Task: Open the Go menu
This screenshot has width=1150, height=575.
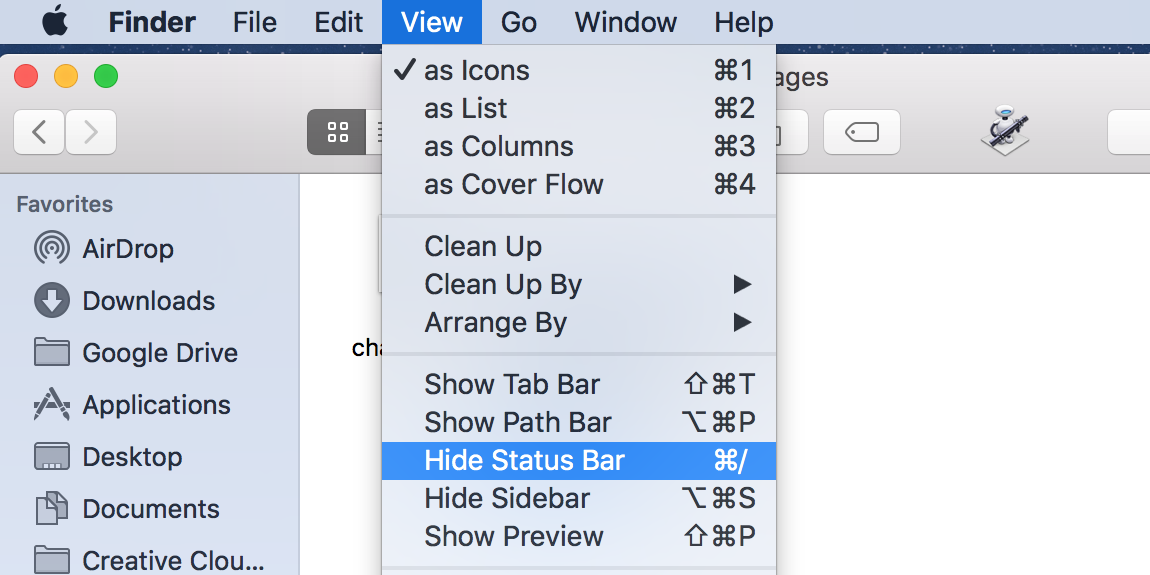Action: pos(519,22)
